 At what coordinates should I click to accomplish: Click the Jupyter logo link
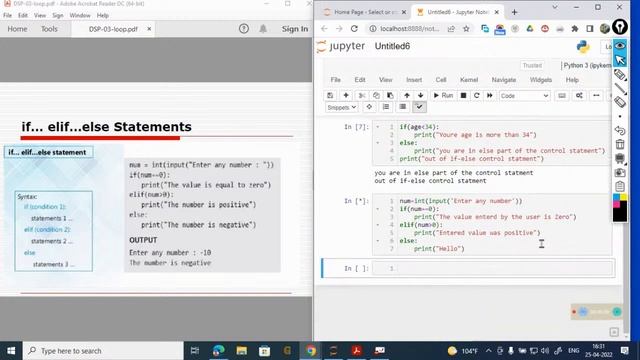click(341, 46)
